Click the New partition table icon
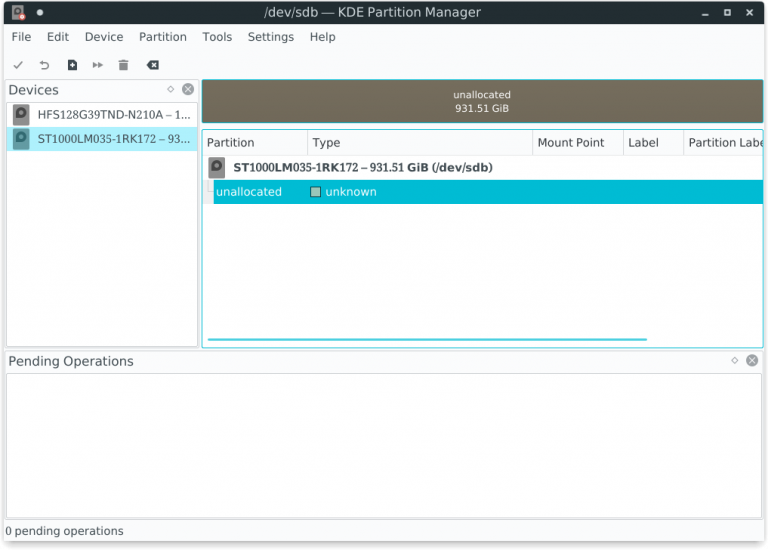Screen dimensions: 768x550 pos(72,65)
